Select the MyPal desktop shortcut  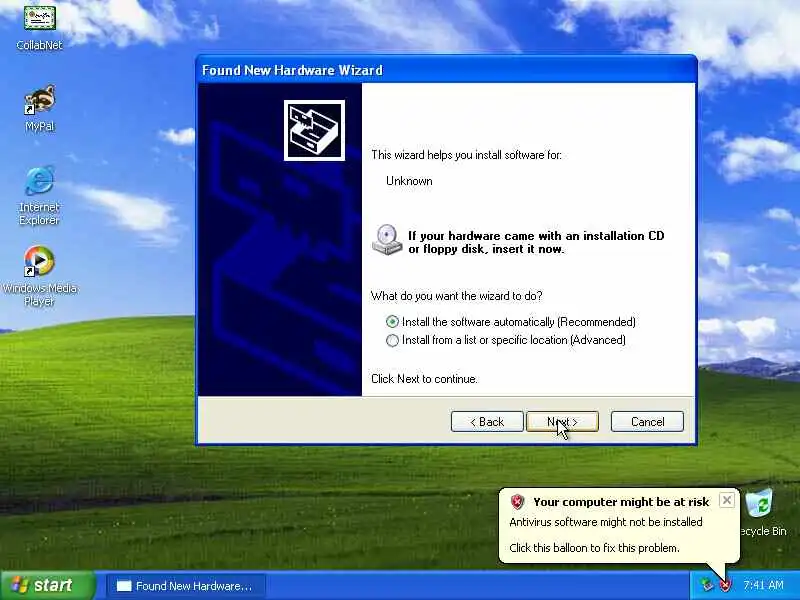(x=39, y=109)
